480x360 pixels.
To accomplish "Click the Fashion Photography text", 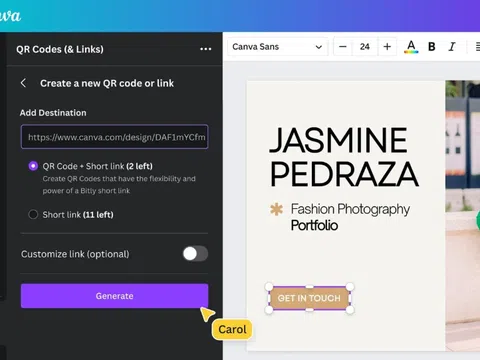I will (x=350, y=209).
